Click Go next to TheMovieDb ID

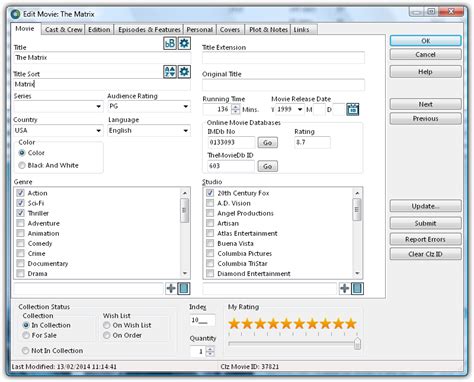[267, 166]
